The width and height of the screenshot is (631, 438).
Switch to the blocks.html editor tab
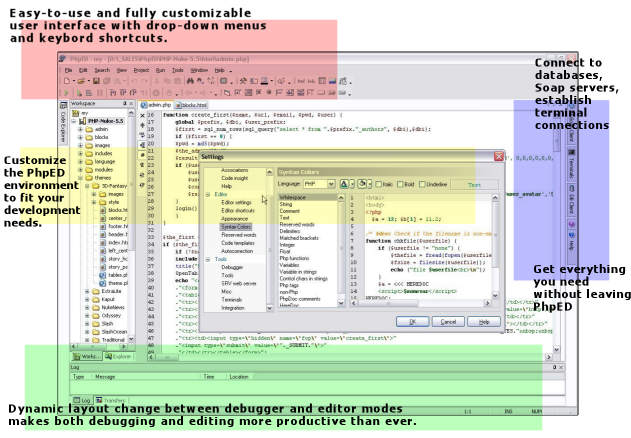tap(191, 105)
